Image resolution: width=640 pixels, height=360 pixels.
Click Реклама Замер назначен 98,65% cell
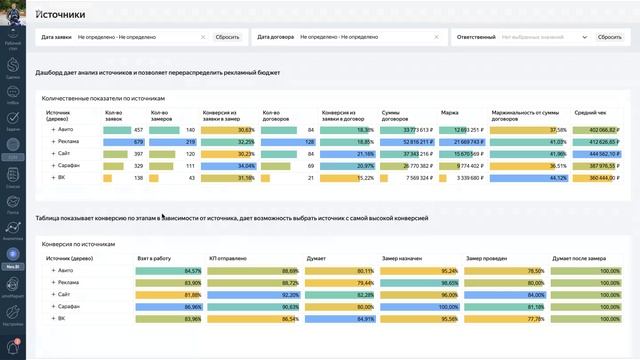coord(420,283)
